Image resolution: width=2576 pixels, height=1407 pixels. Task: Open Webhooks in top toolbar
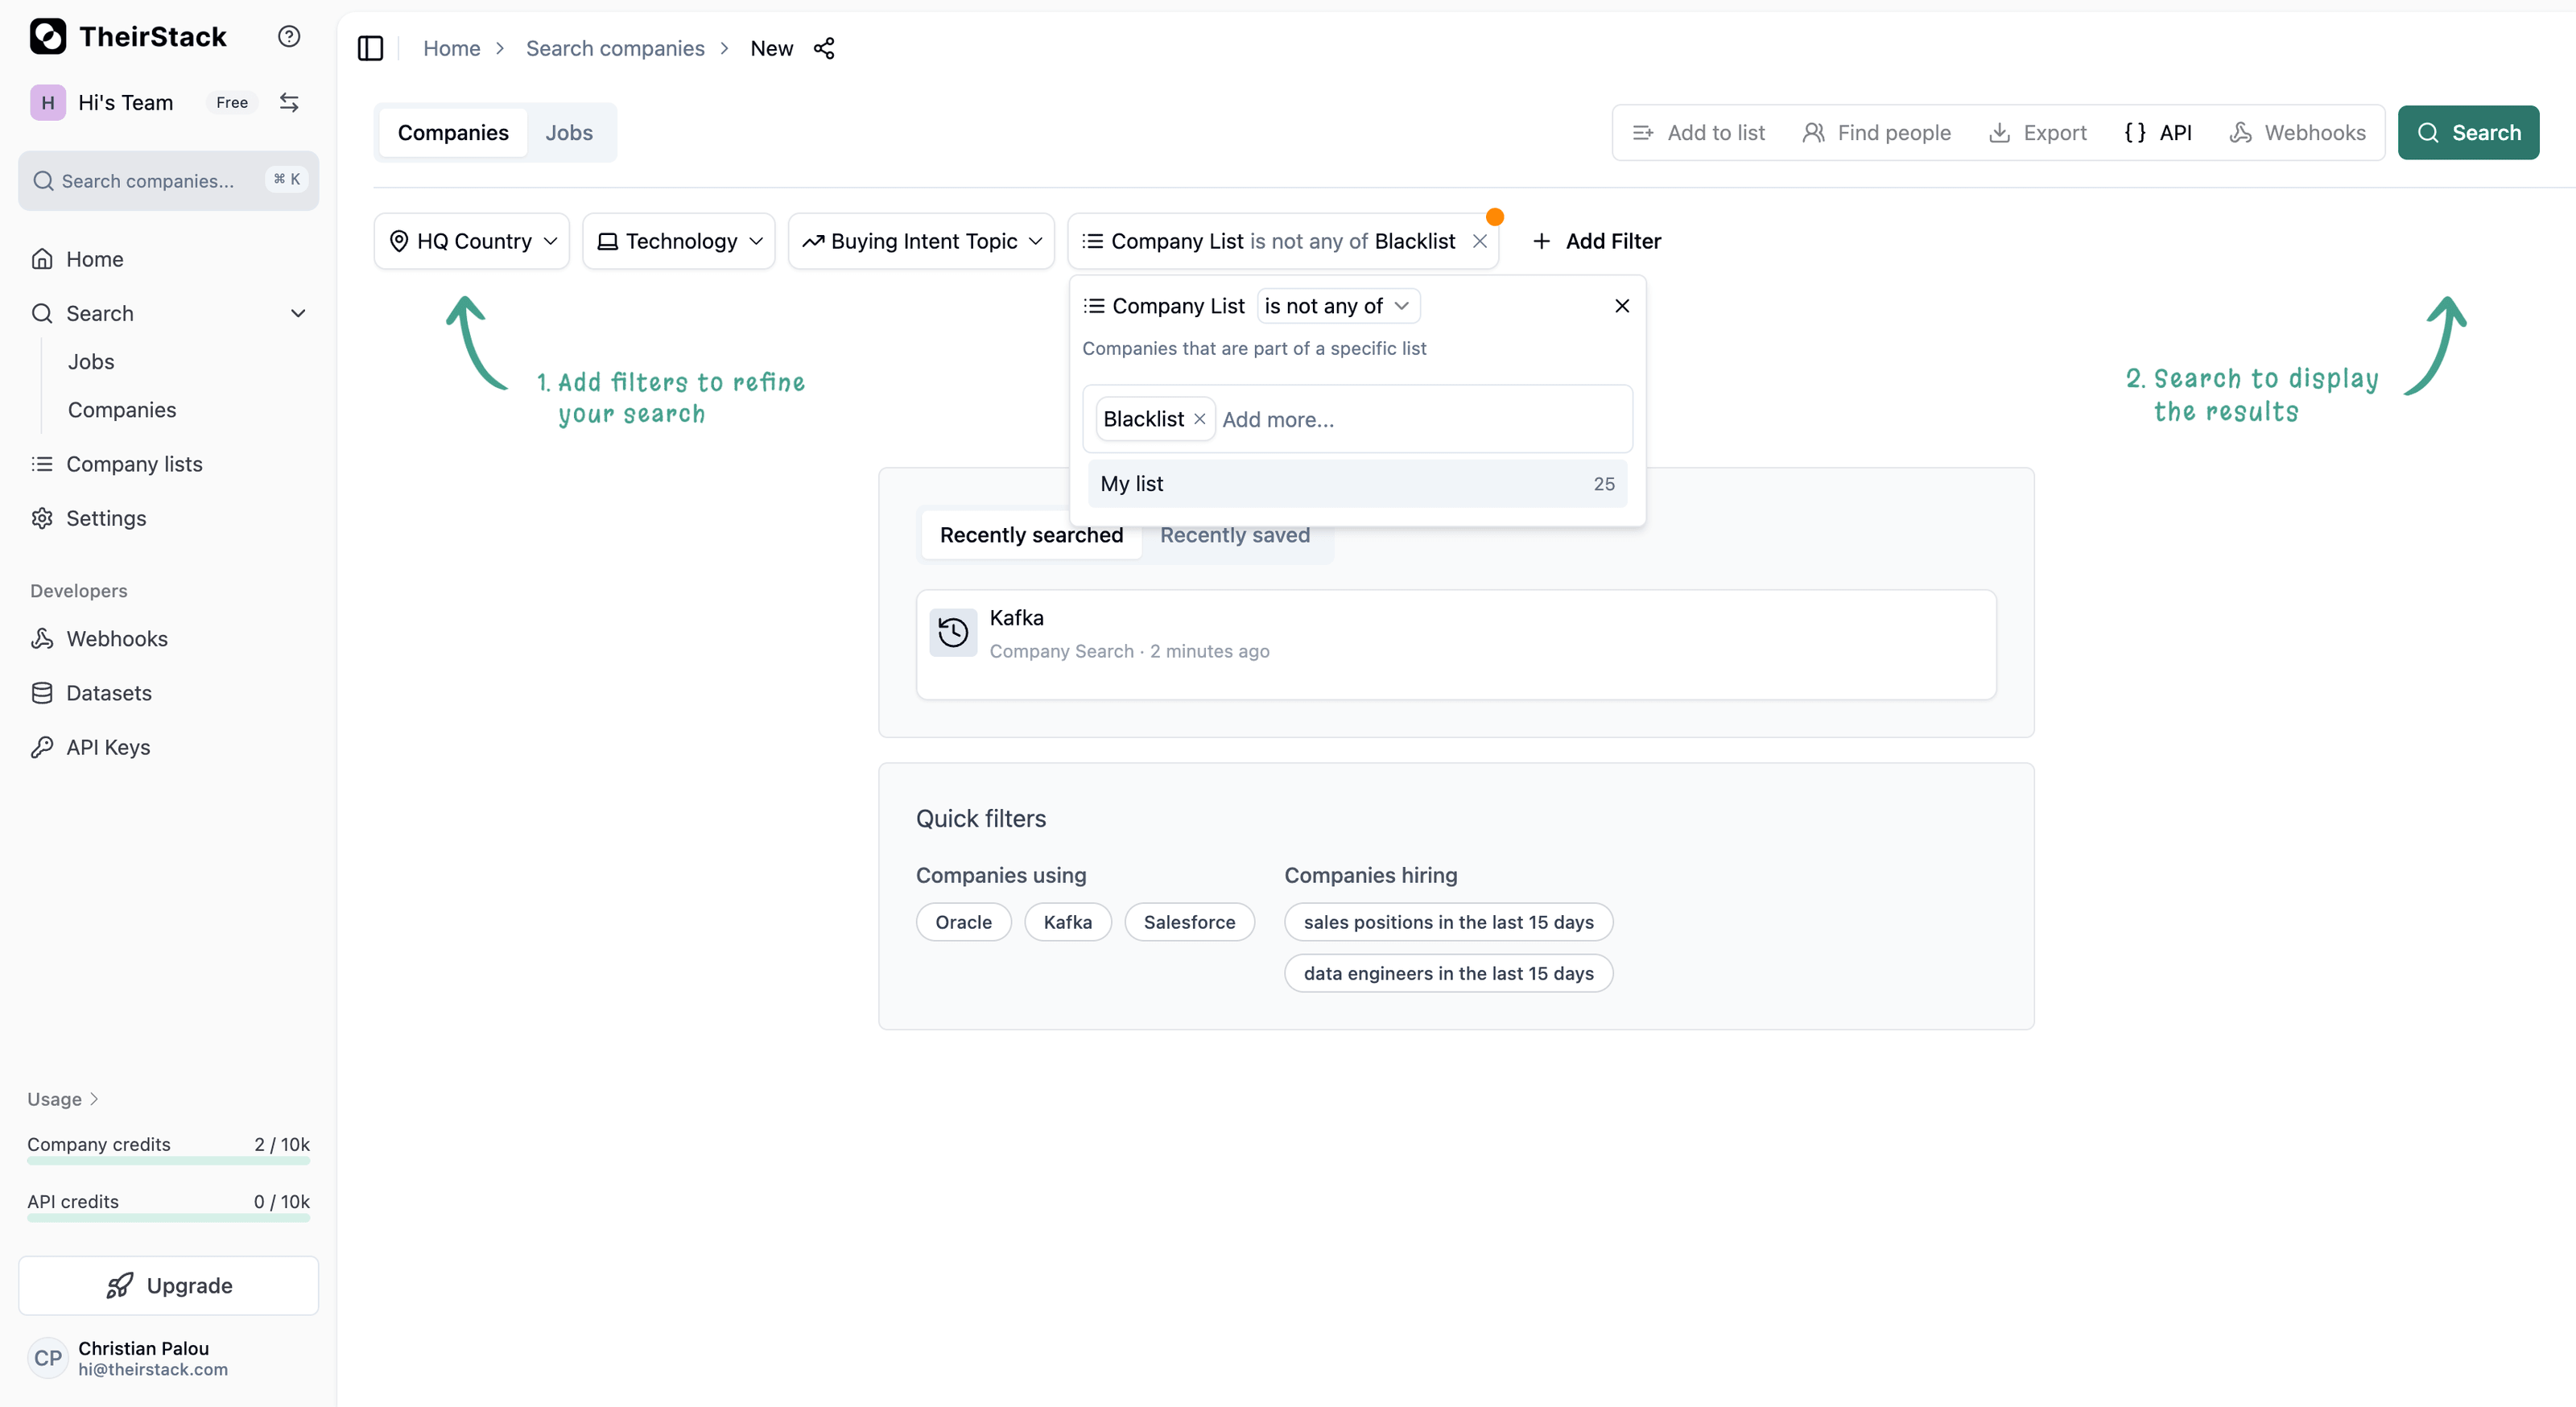(x=2297, y=132)
